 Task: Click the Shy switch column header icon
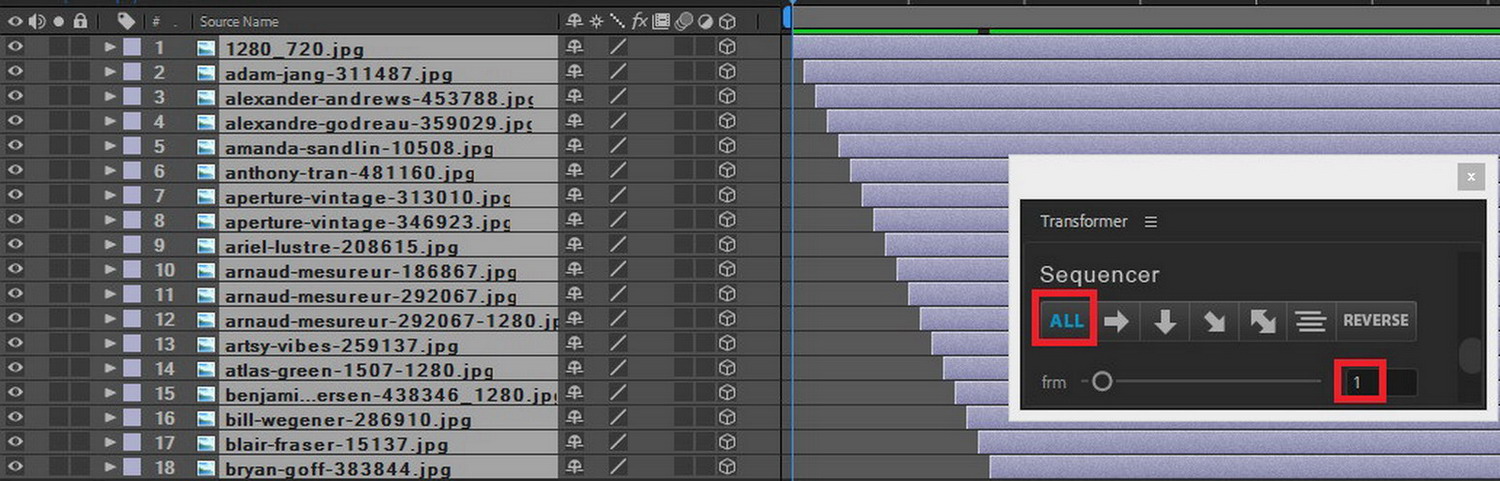(574, 21)
